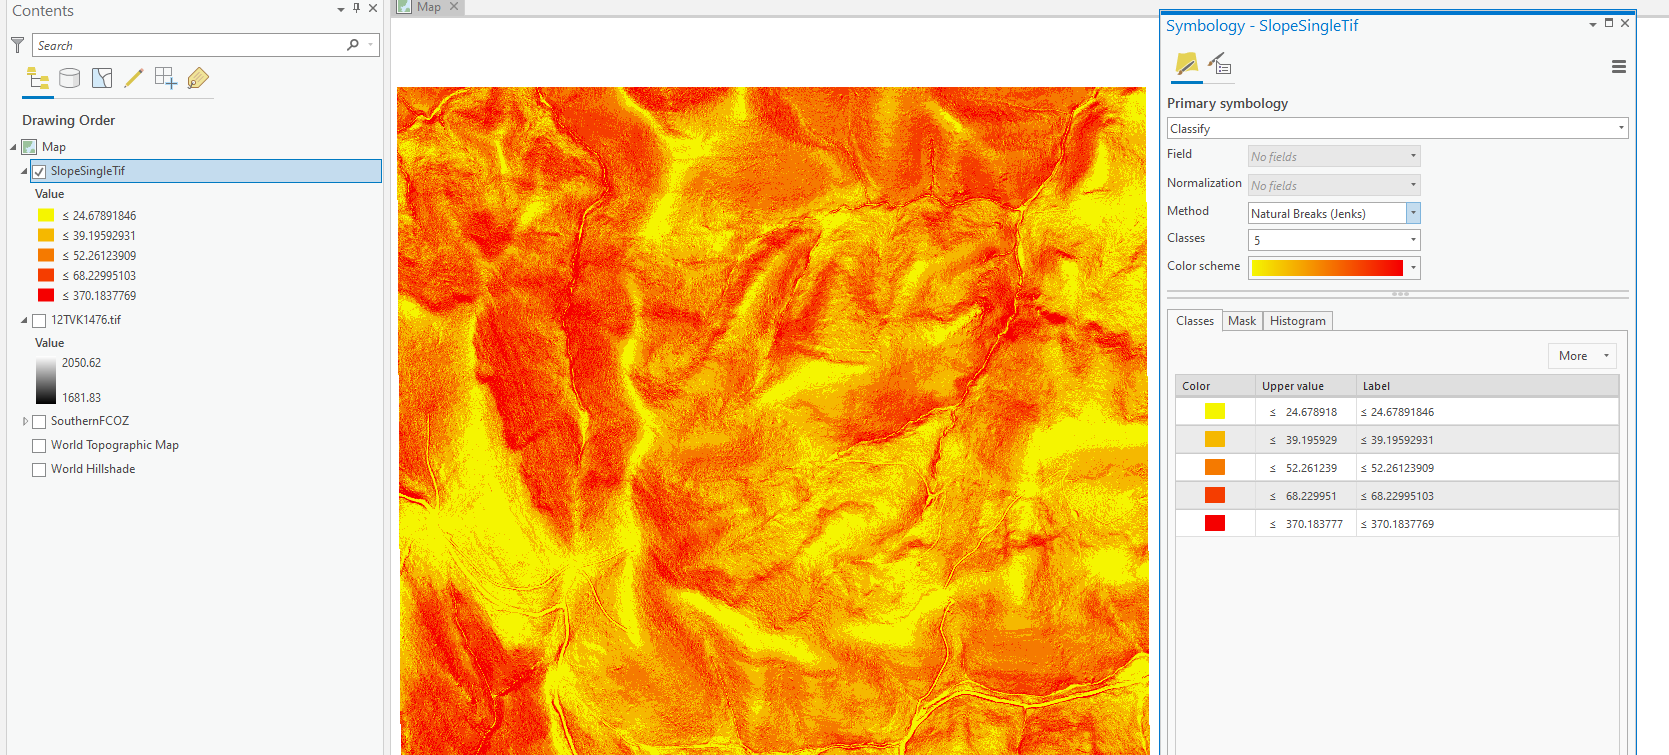Select List By Editing pencil icon
The width and height of the screenshot is (1669, 755).
point(134,78)
